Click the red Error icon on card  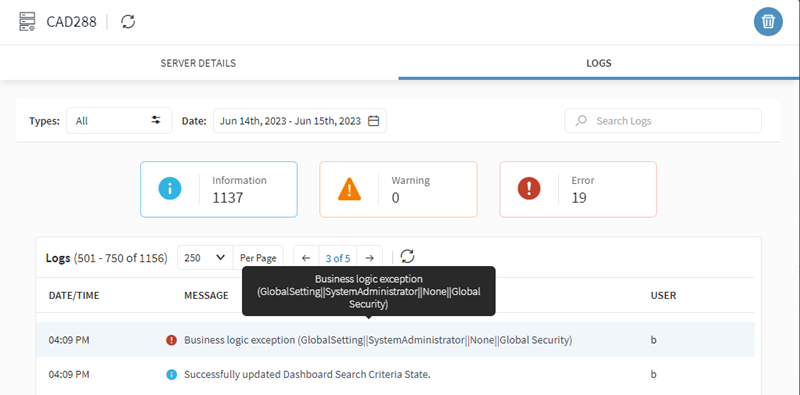tap(529, 189)
